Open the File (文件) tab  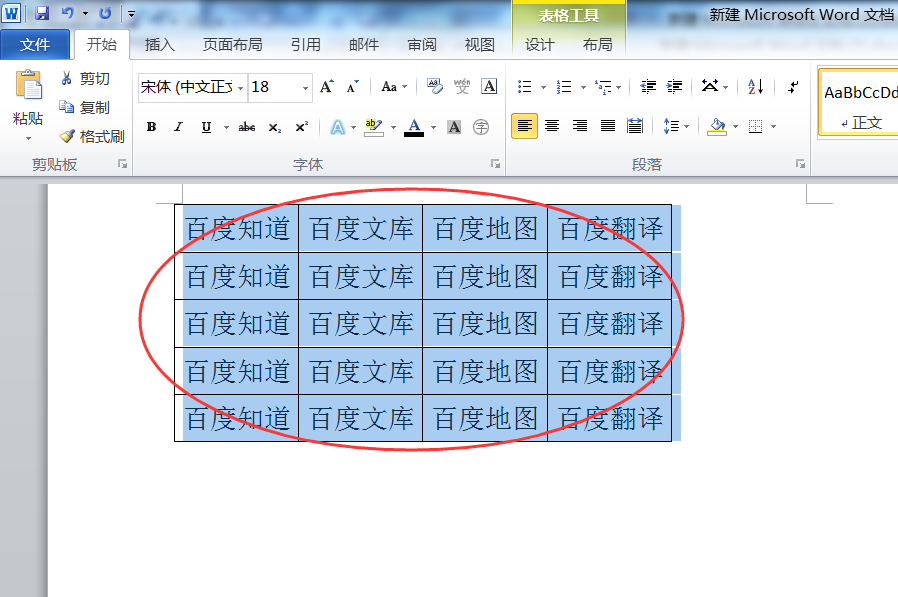35,45
